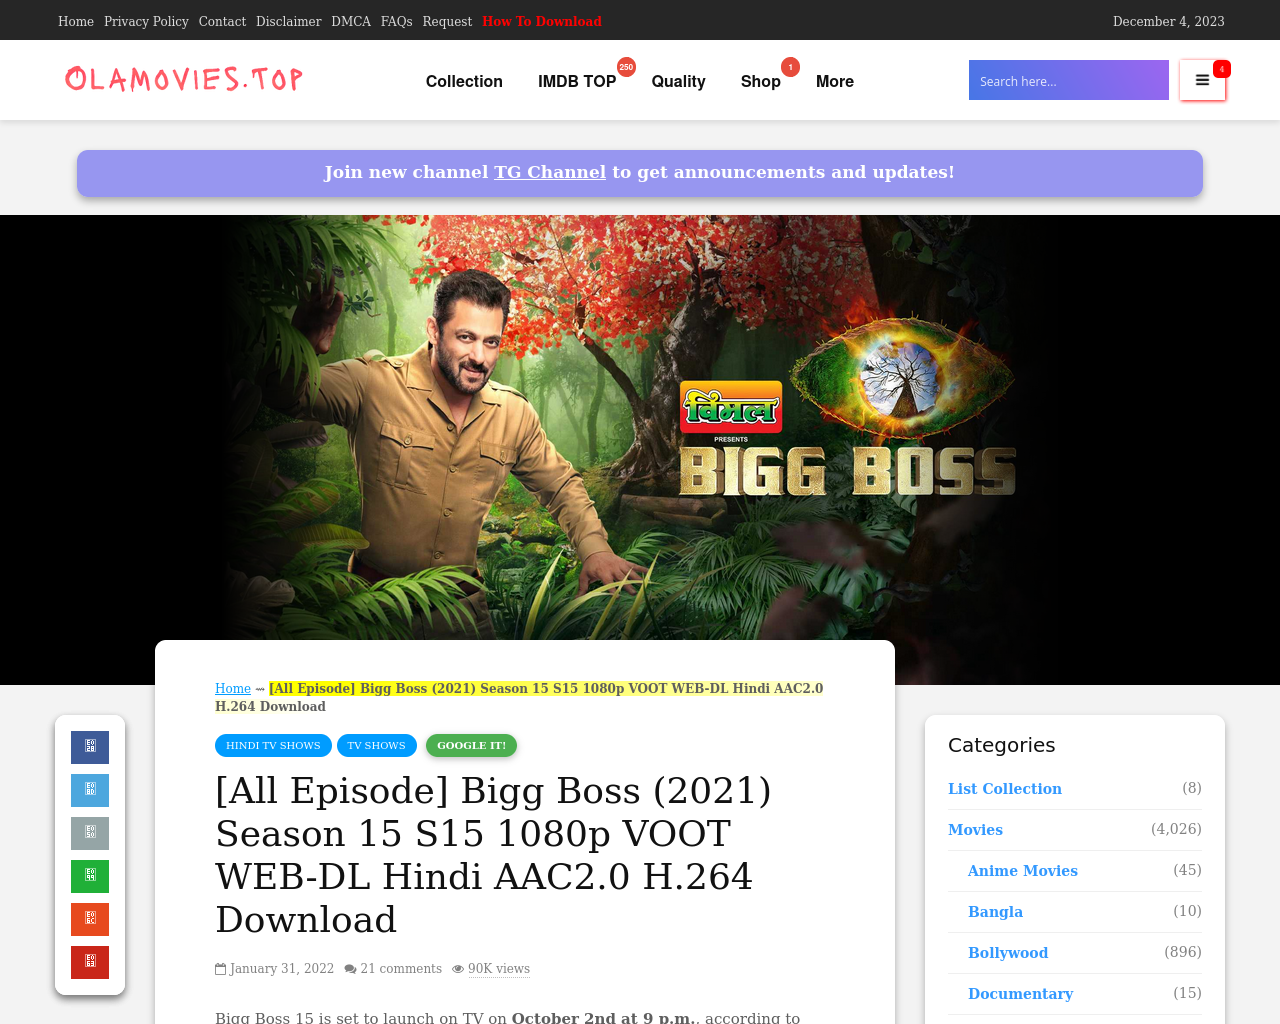
Task: Click the 250 badge on IMDB TOP
Action: pyautogui.click(x=626, y=67)
